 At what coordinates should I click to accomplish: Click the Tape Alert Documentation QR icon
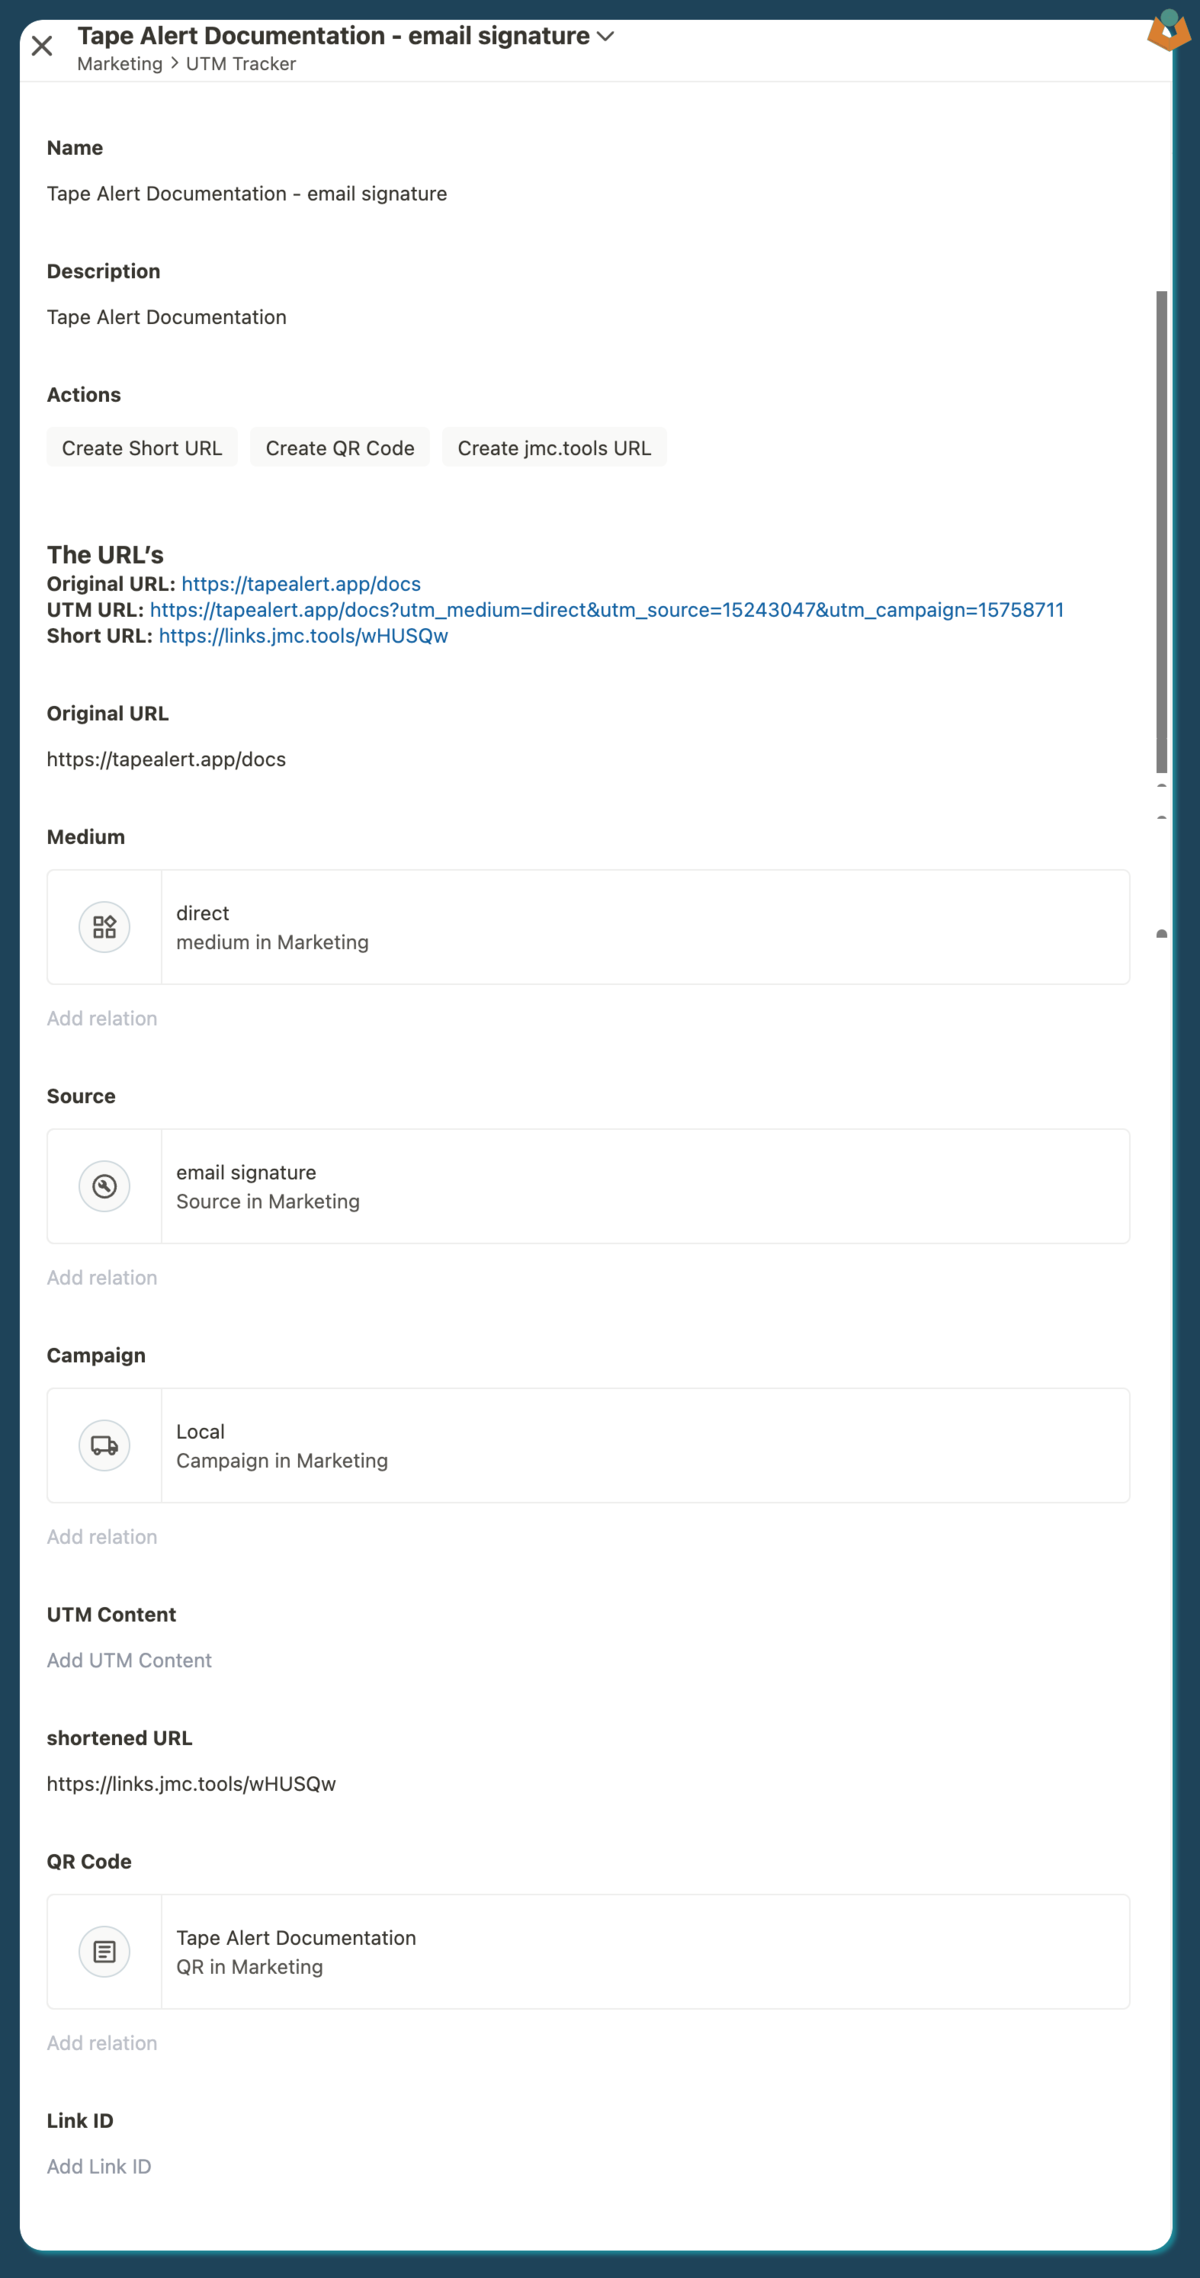105,1951
